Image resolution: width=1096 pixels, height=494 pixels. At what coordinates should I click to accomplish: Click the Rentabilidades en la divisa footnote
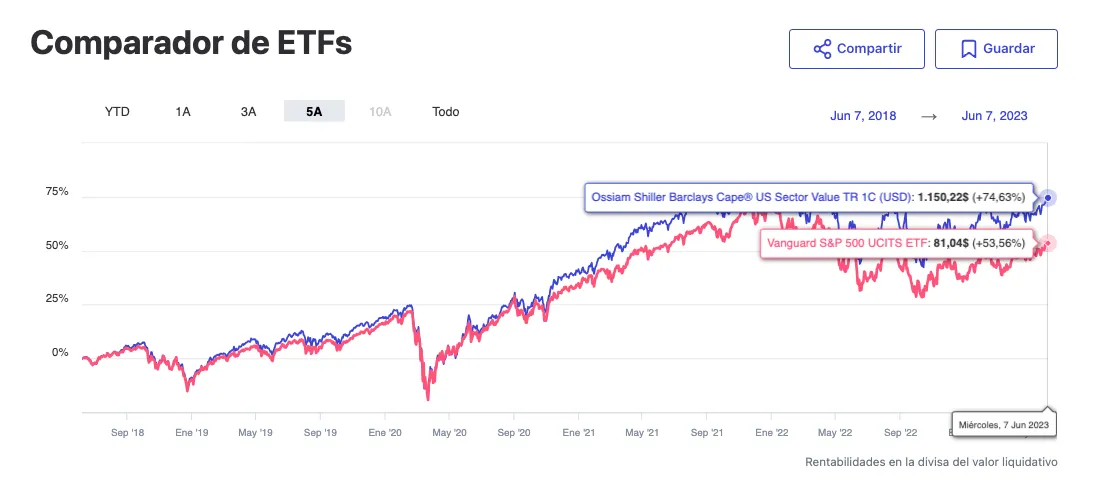coord(931,462)
